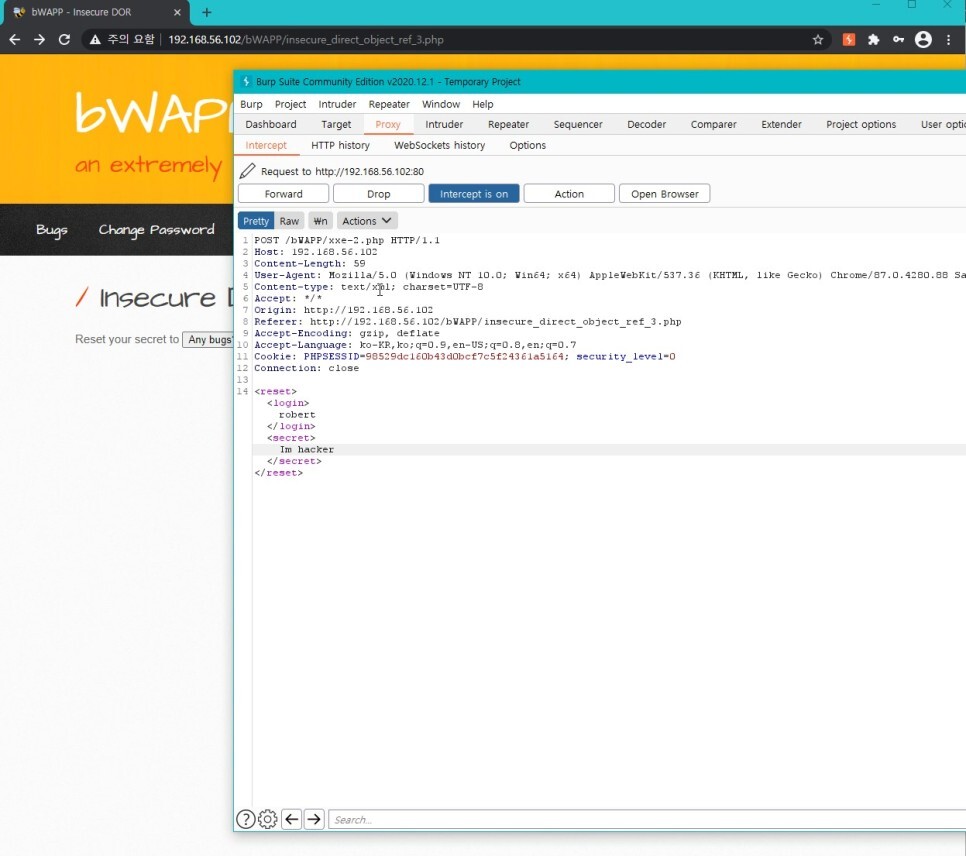The width and height of the screenshot is (966, 856).
Task: Click the 'Im hacker' secret value line
Action: click(x=307, y=449)
